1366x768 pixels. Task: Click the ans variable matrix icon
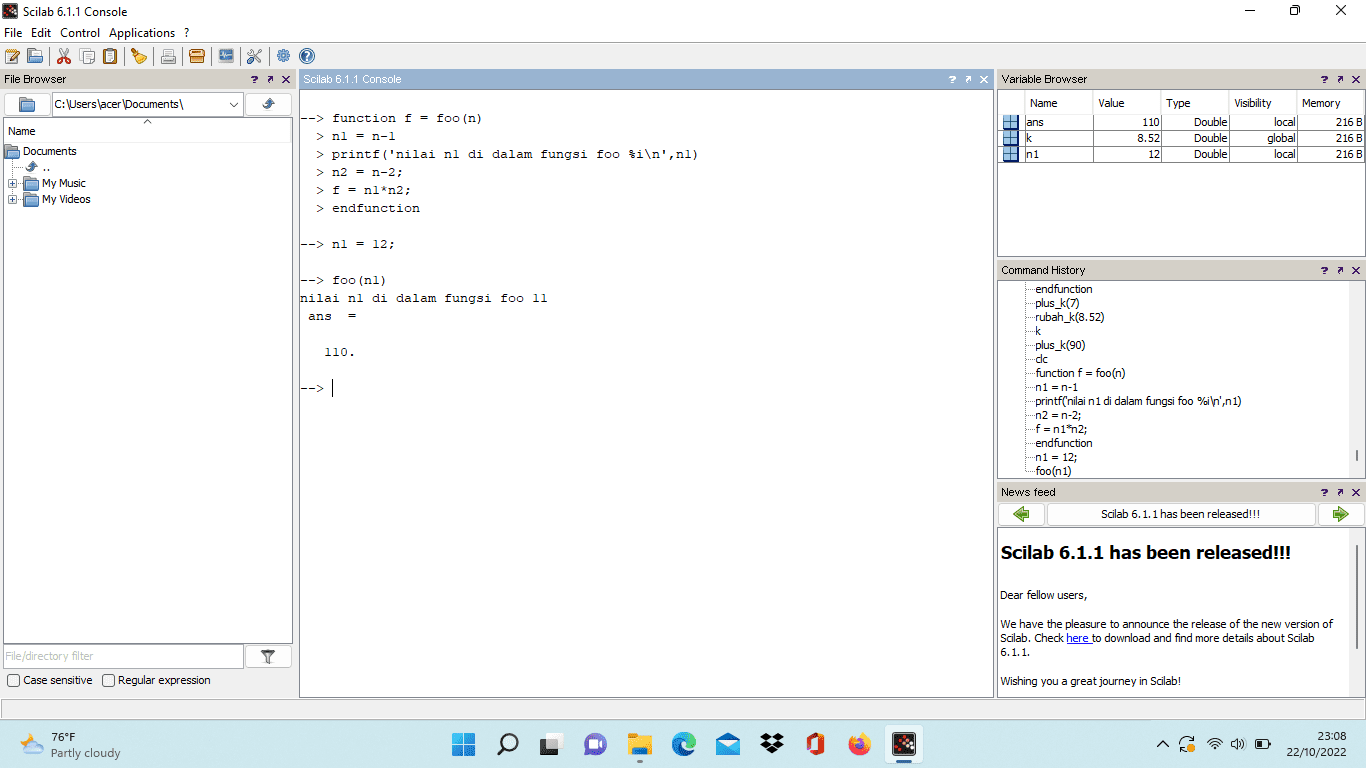1011,122
